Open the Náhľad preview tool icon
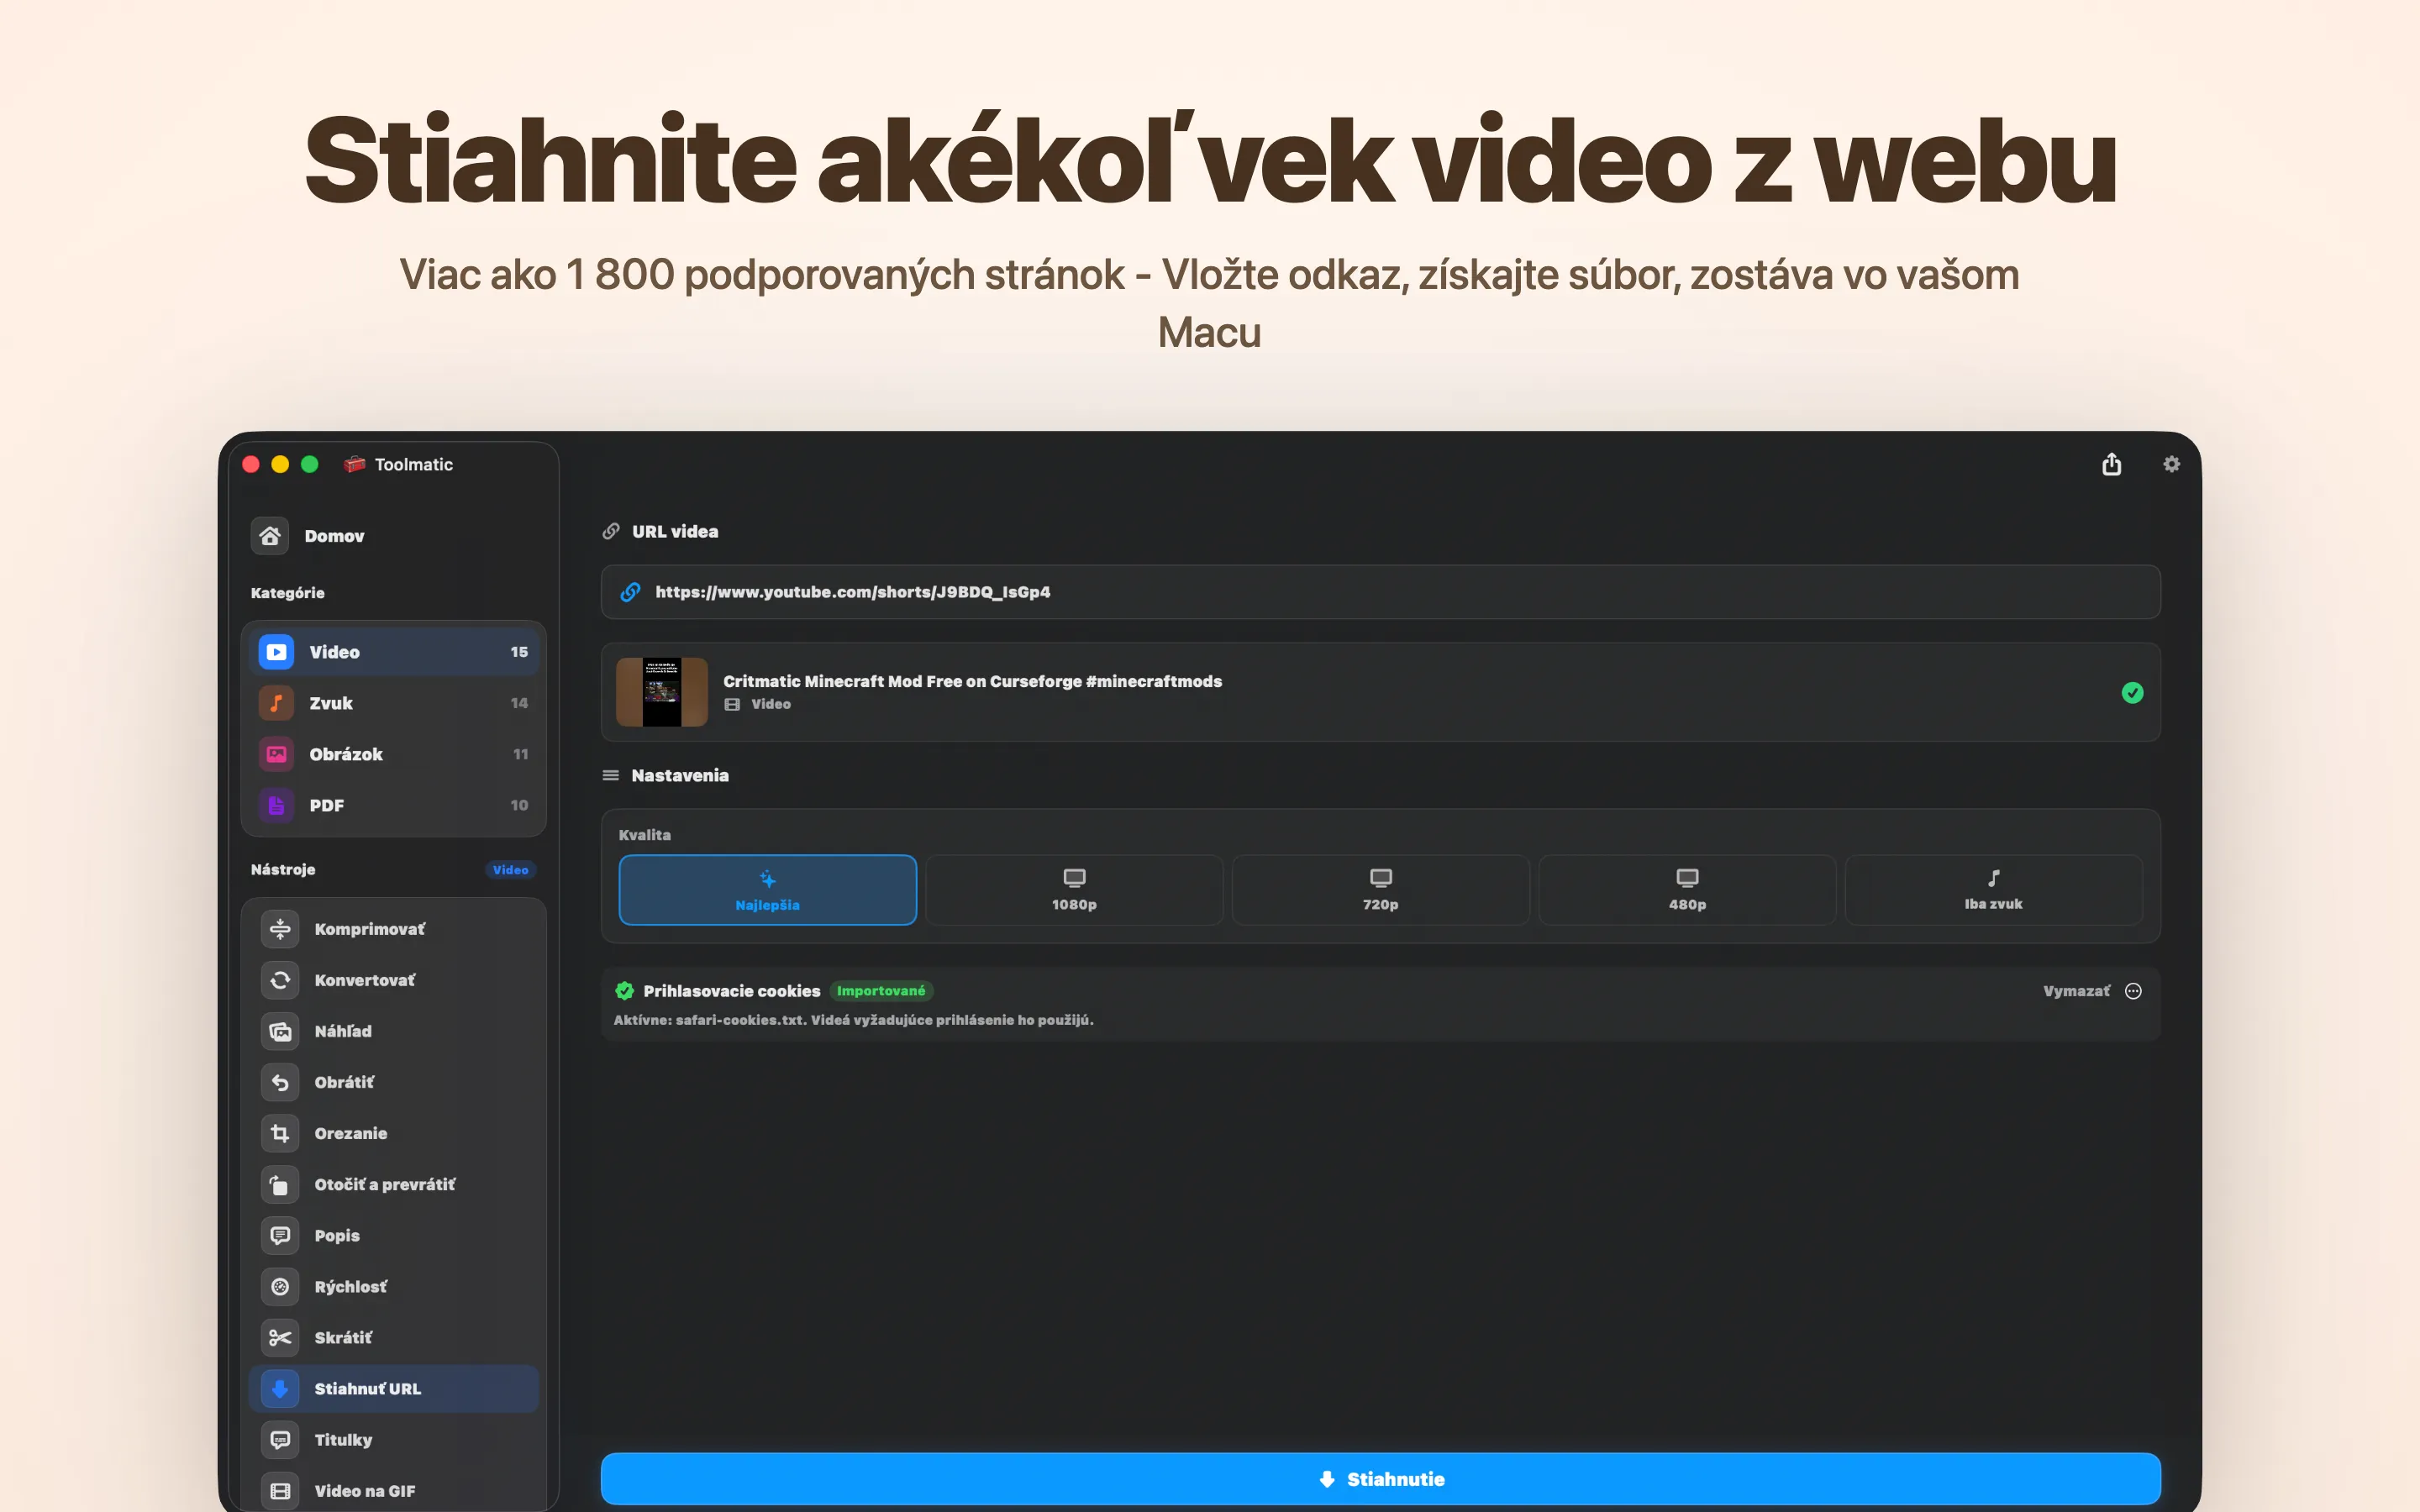Image resolution: width=2420 pixels, height=1512 pixels. 280,1031
